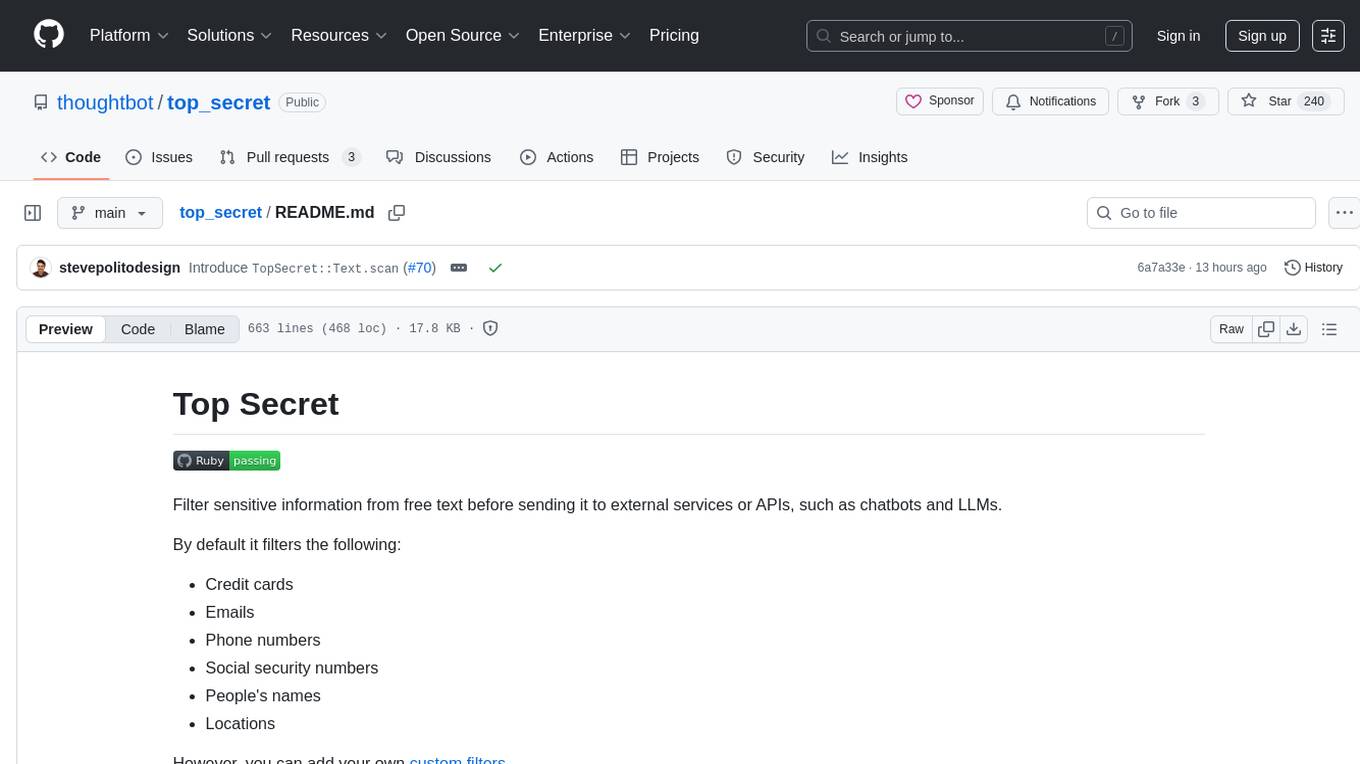Click the Ruby passing build badge

point(226,461)
